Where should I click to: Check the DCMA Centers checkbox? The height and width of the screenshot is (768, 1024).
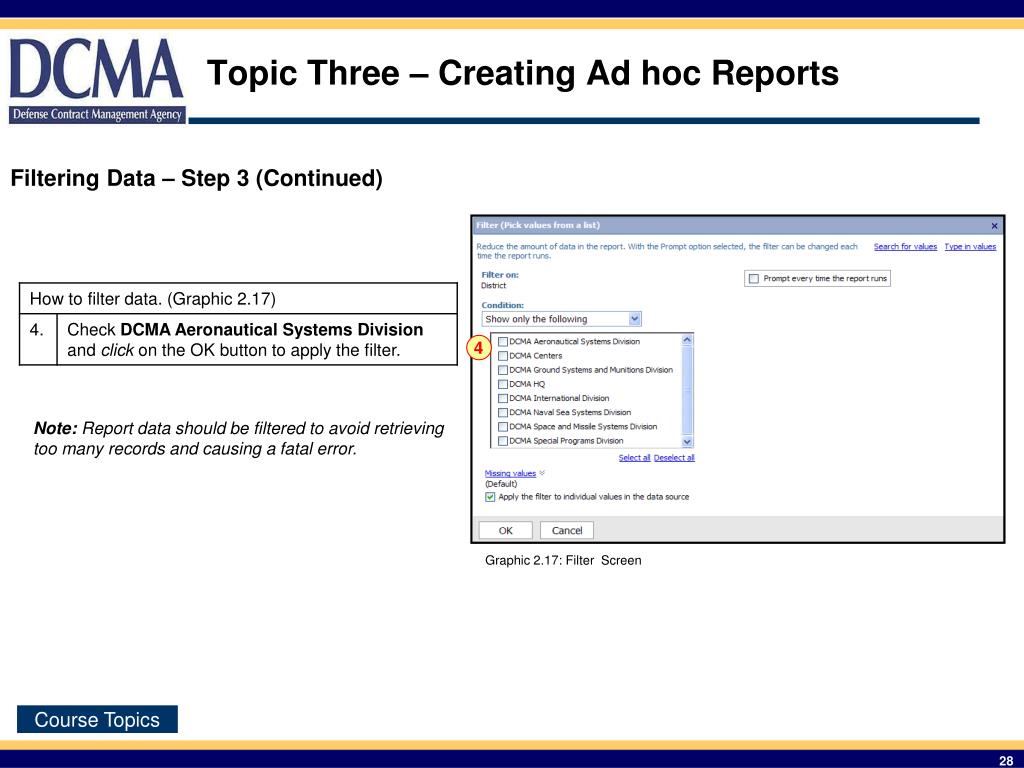(503, 356)
